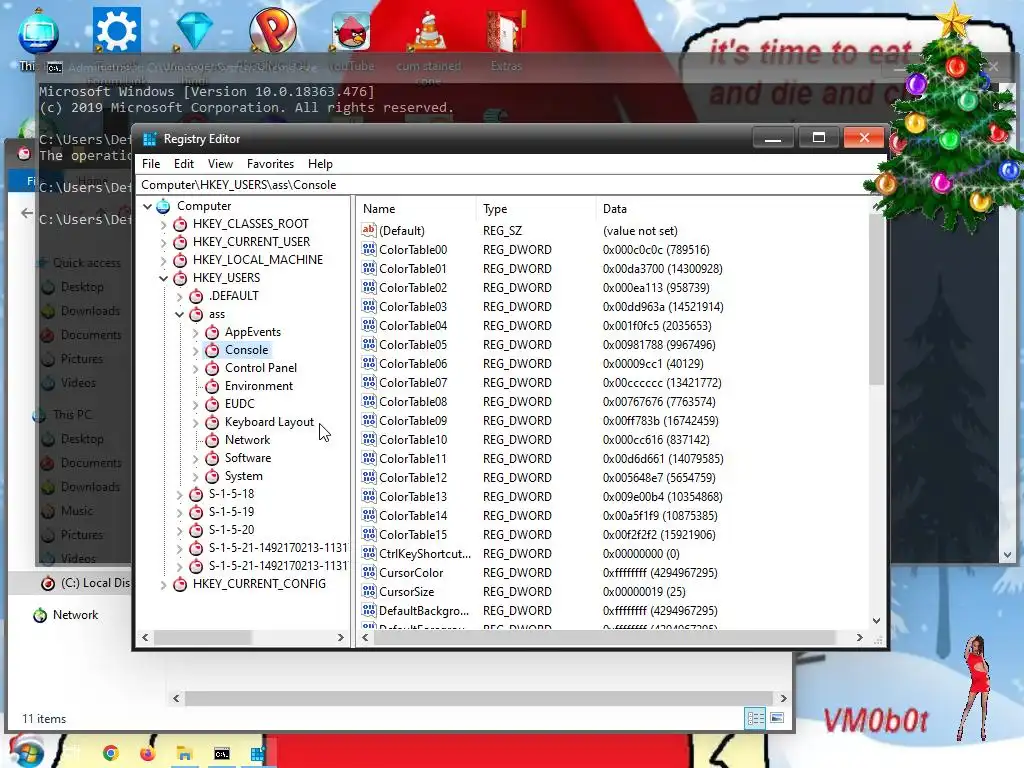
Task: Open Chrome from the taskbar
Action: click(111, 754)
